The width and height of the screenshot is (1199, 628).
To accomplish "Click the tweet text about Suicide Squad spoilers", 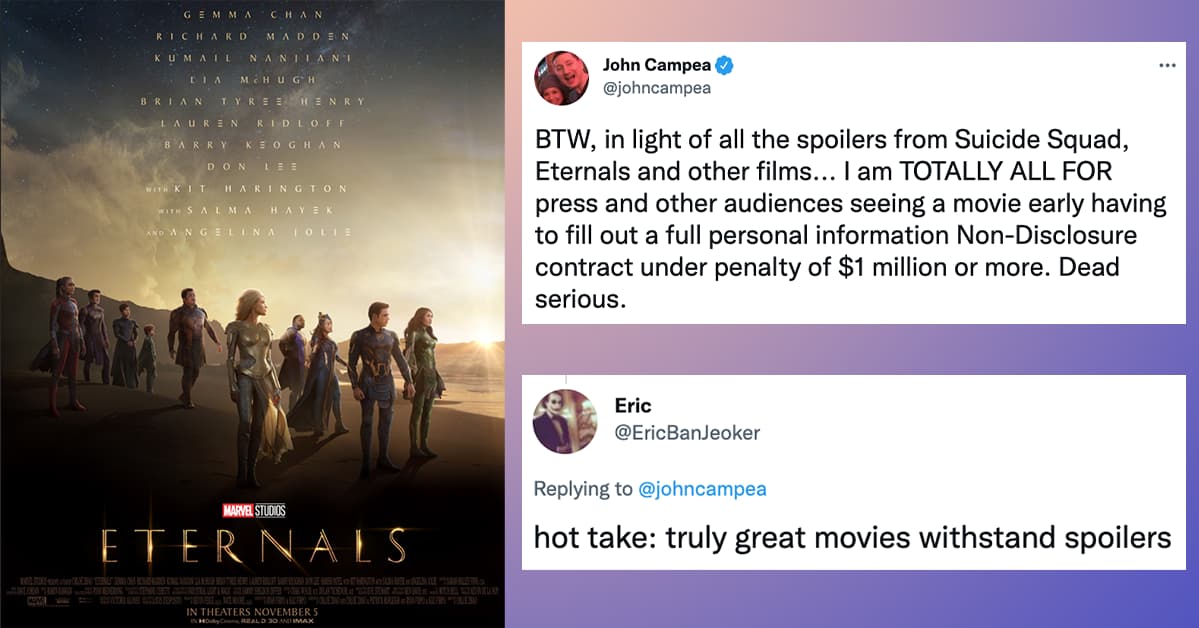I will [850, 219].
